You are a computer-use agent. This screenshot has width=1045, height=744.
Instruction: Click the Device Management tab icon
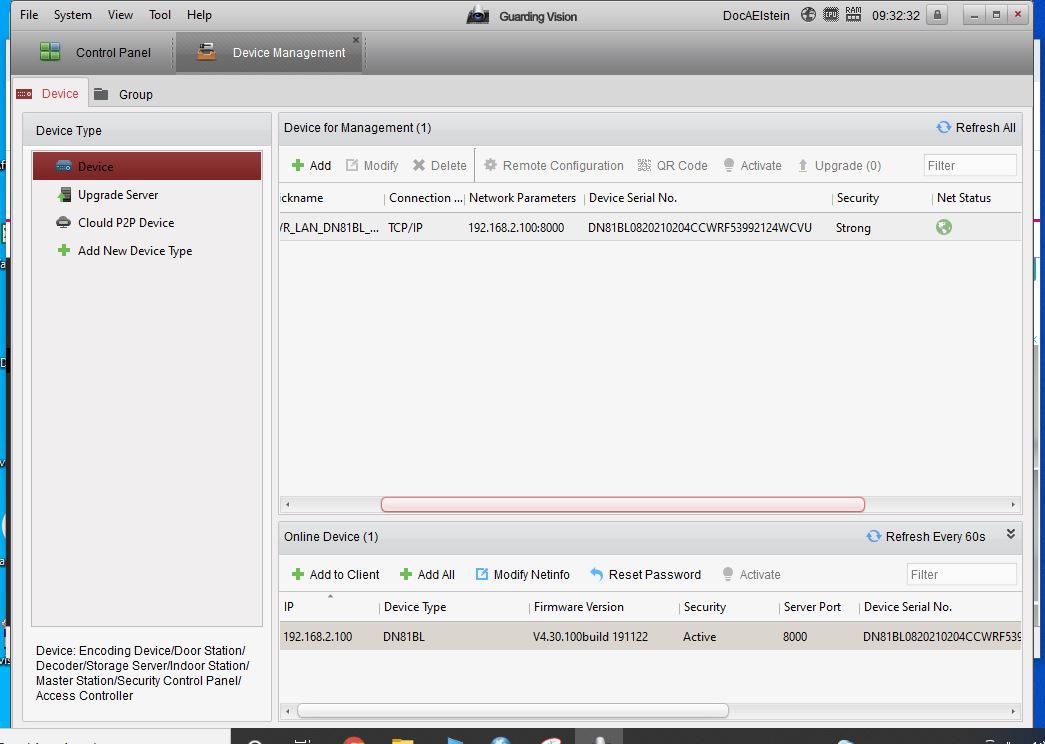pyautogui.click(x=207, y=51)
